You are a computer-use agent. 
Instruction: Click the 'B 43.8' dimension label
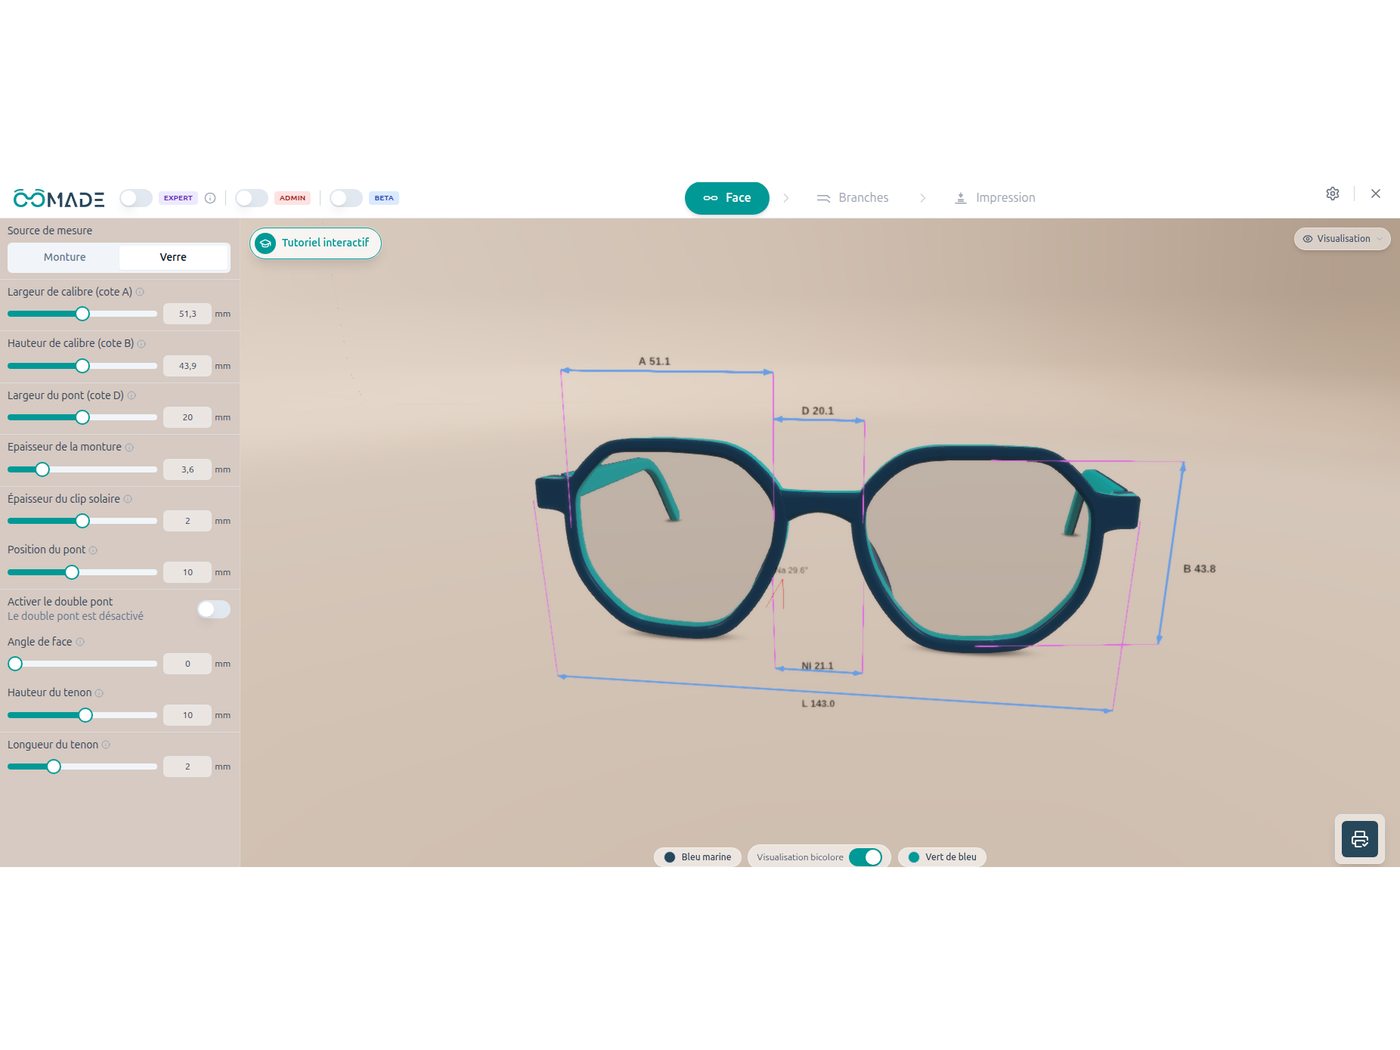pyautogui.click(x=1199, y=569)
